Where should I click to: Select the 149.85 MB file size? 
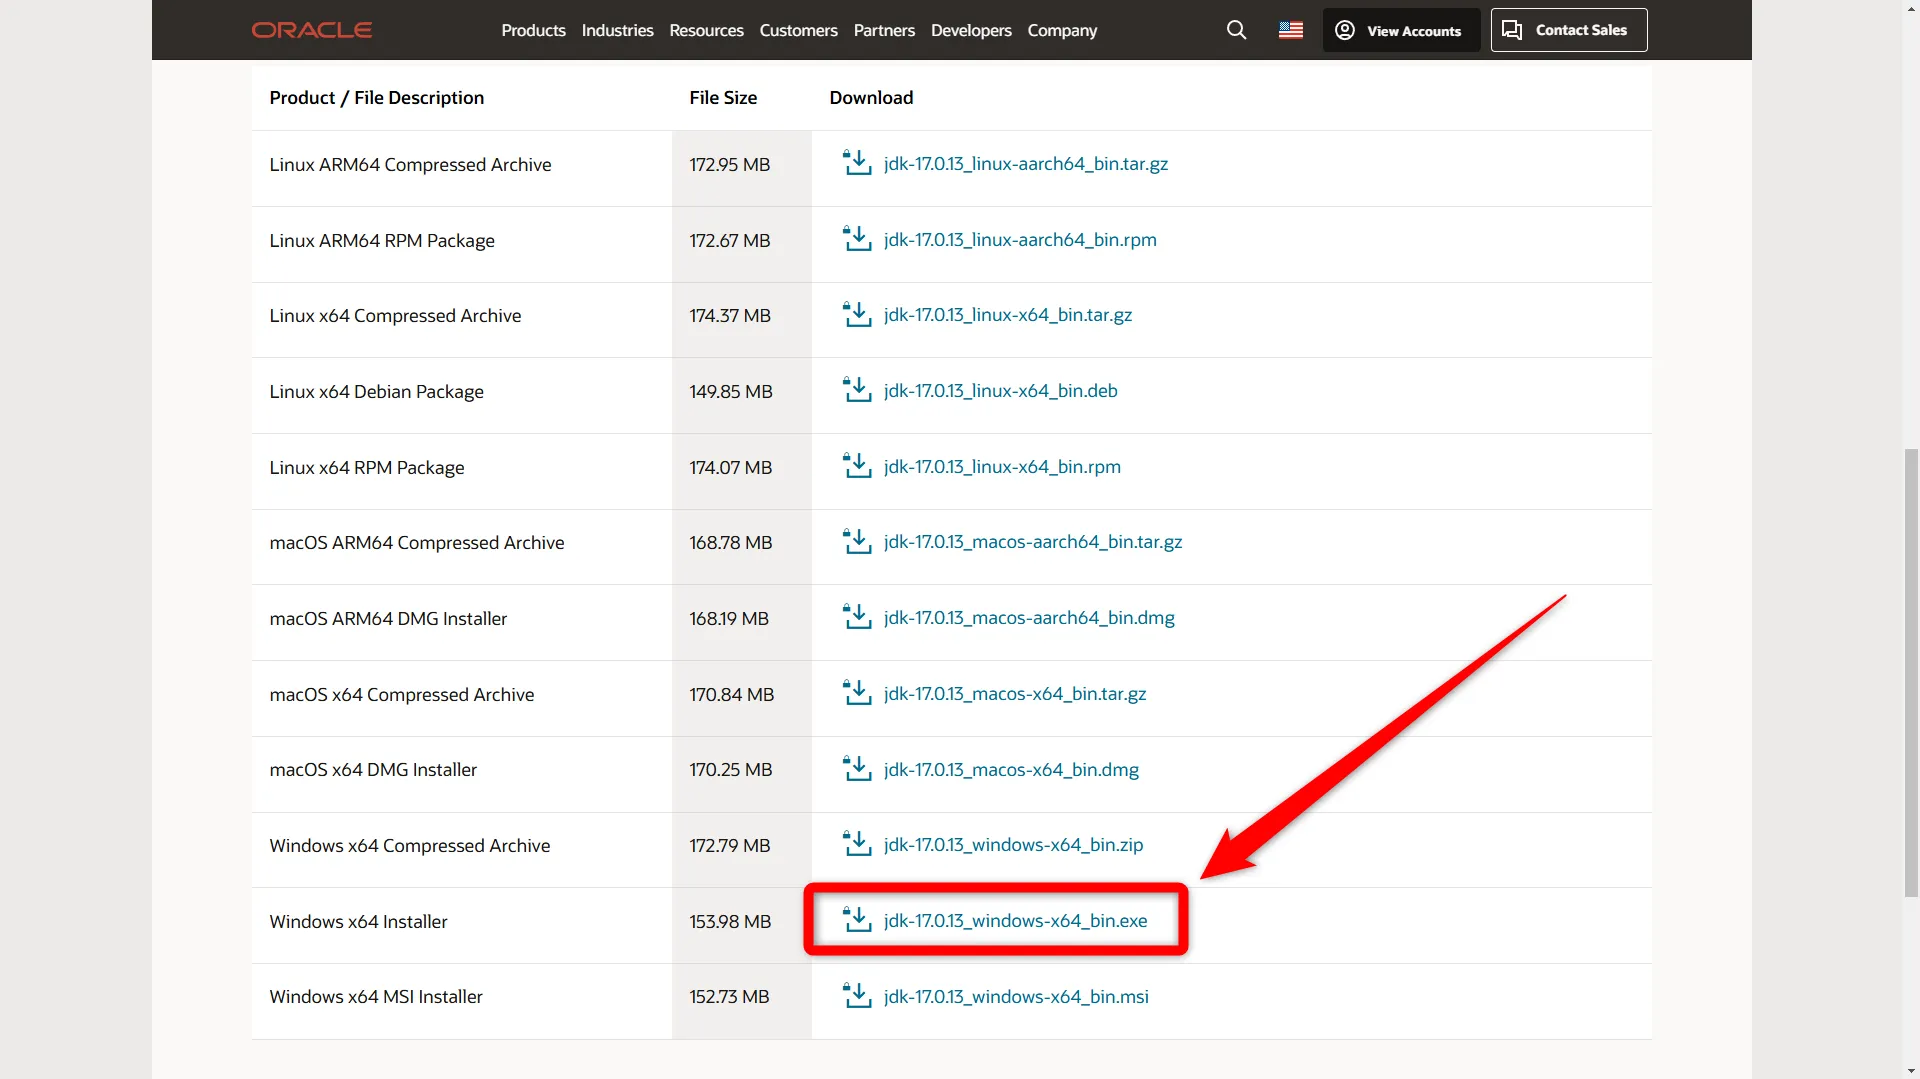pos(731,391)
